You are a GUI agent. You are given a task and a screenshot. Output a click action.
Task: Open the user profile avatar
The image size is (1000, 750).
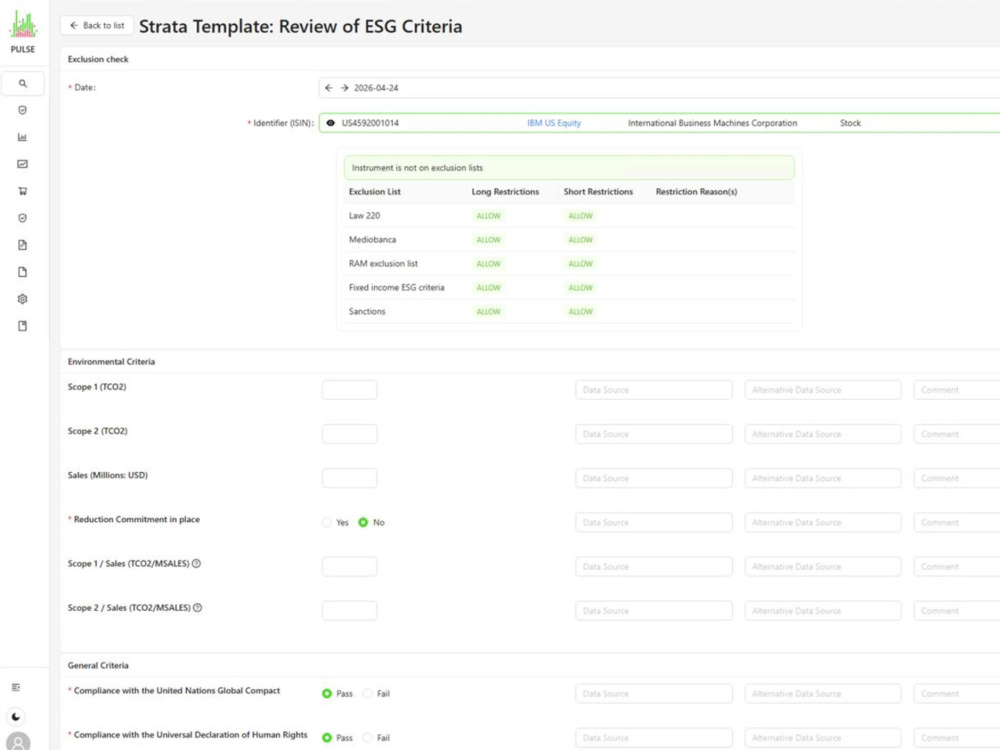tap(18, 742)
